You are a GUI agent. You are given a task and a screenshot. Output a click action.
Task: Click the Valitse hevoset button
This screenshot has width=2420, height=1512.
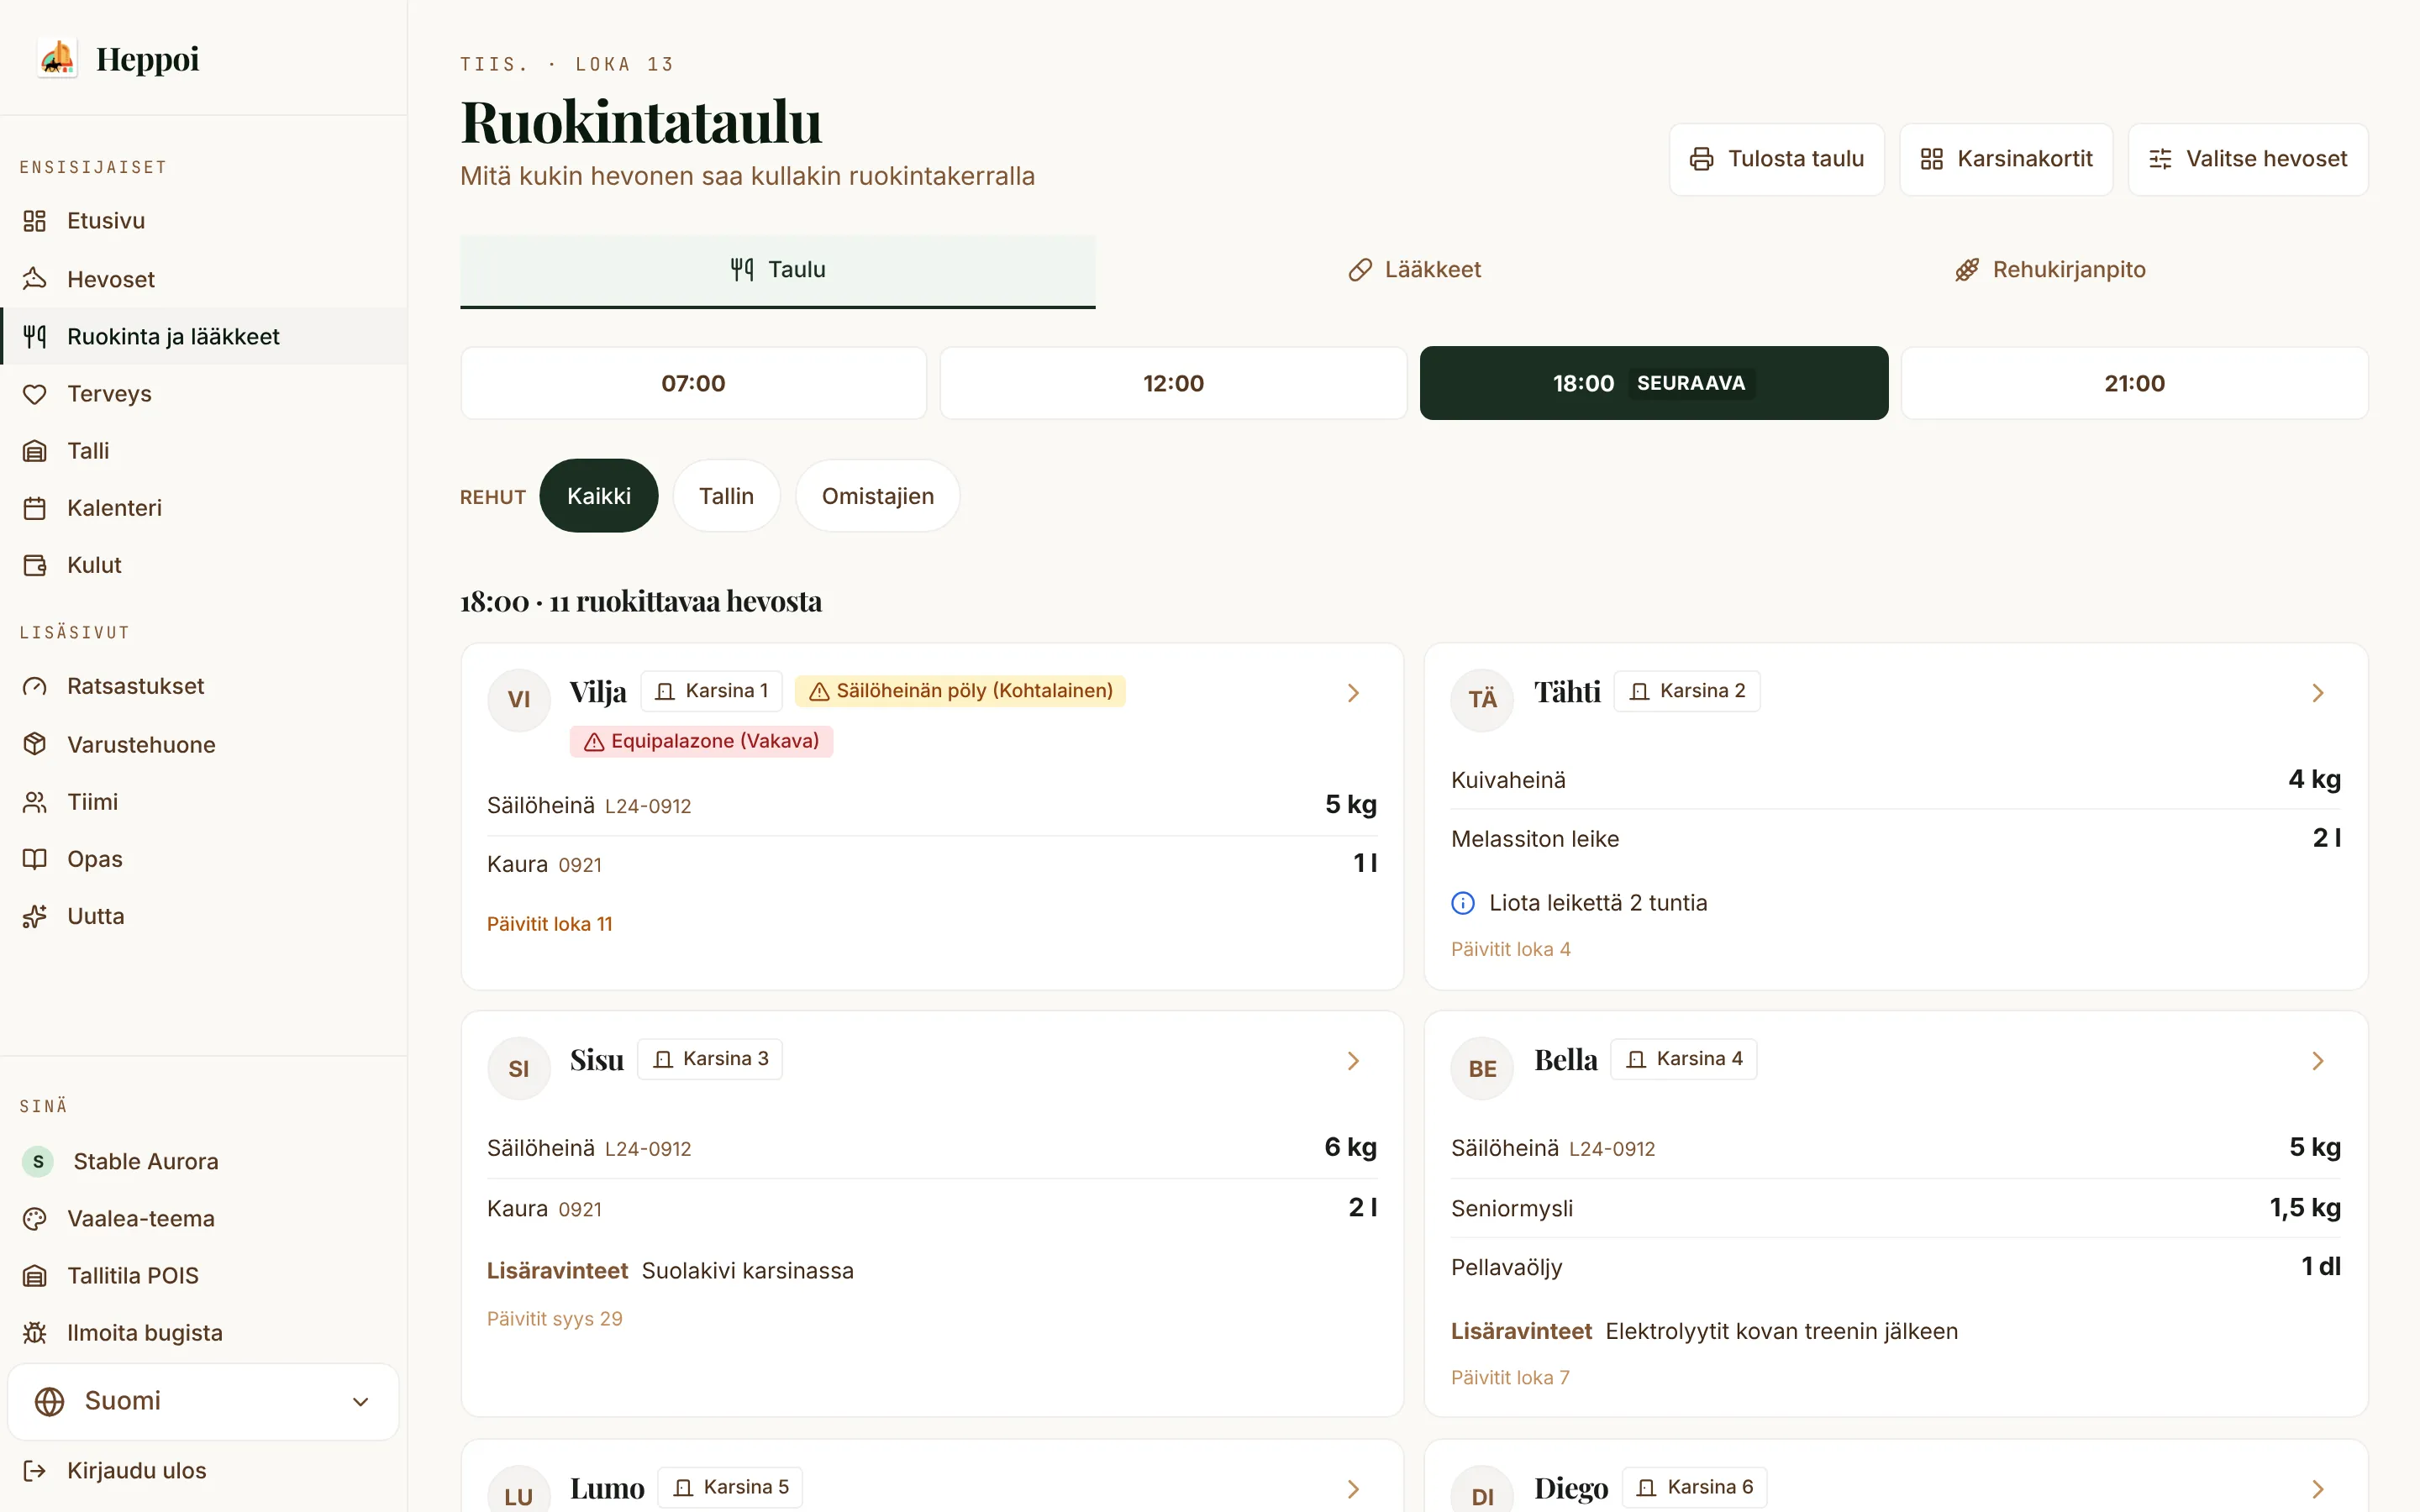click(2248, 159)
